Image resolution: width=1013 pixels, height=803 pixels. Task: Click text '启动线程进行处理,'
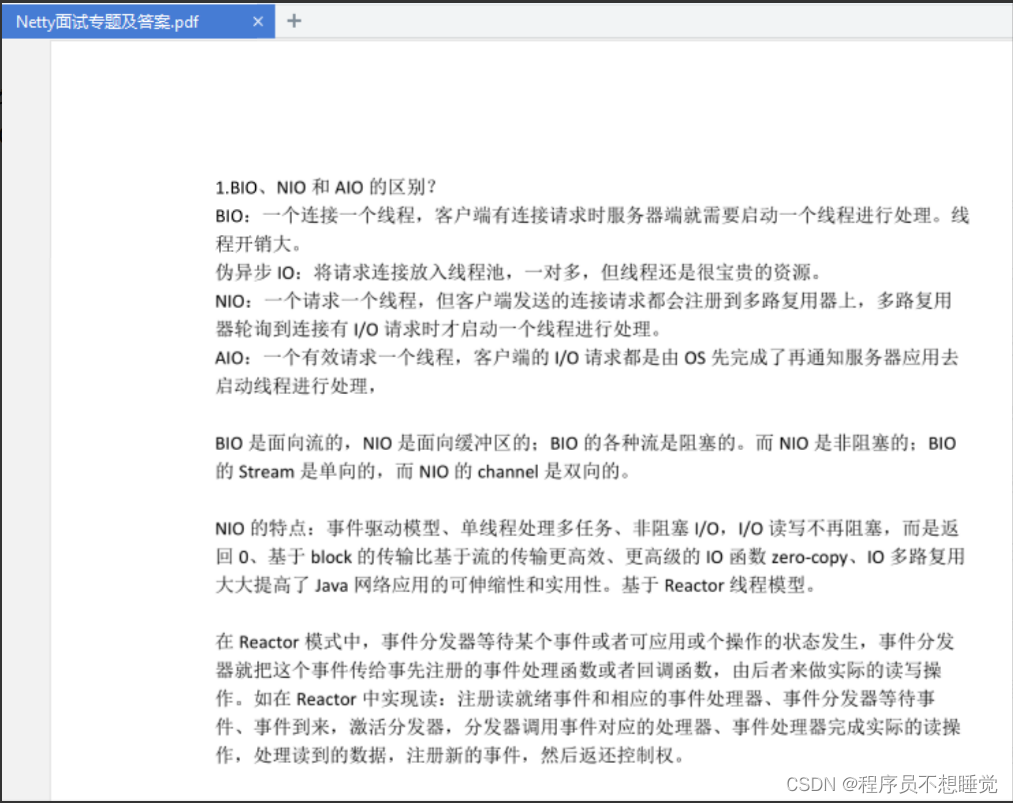295,386
